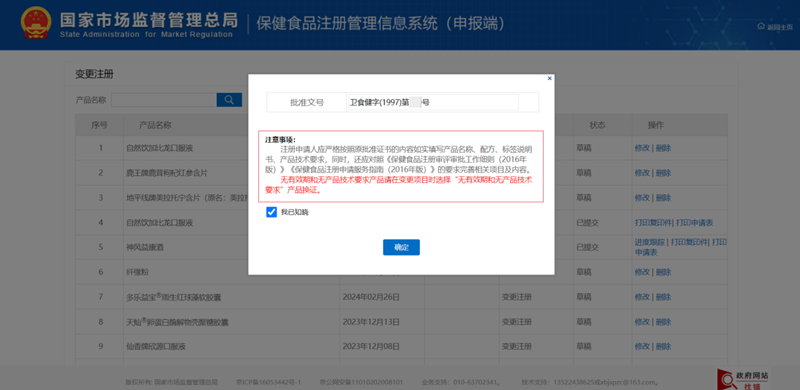This screenshot has width=800, height=390.
Task: Click the national emblem logo
Action: point(36,22)
